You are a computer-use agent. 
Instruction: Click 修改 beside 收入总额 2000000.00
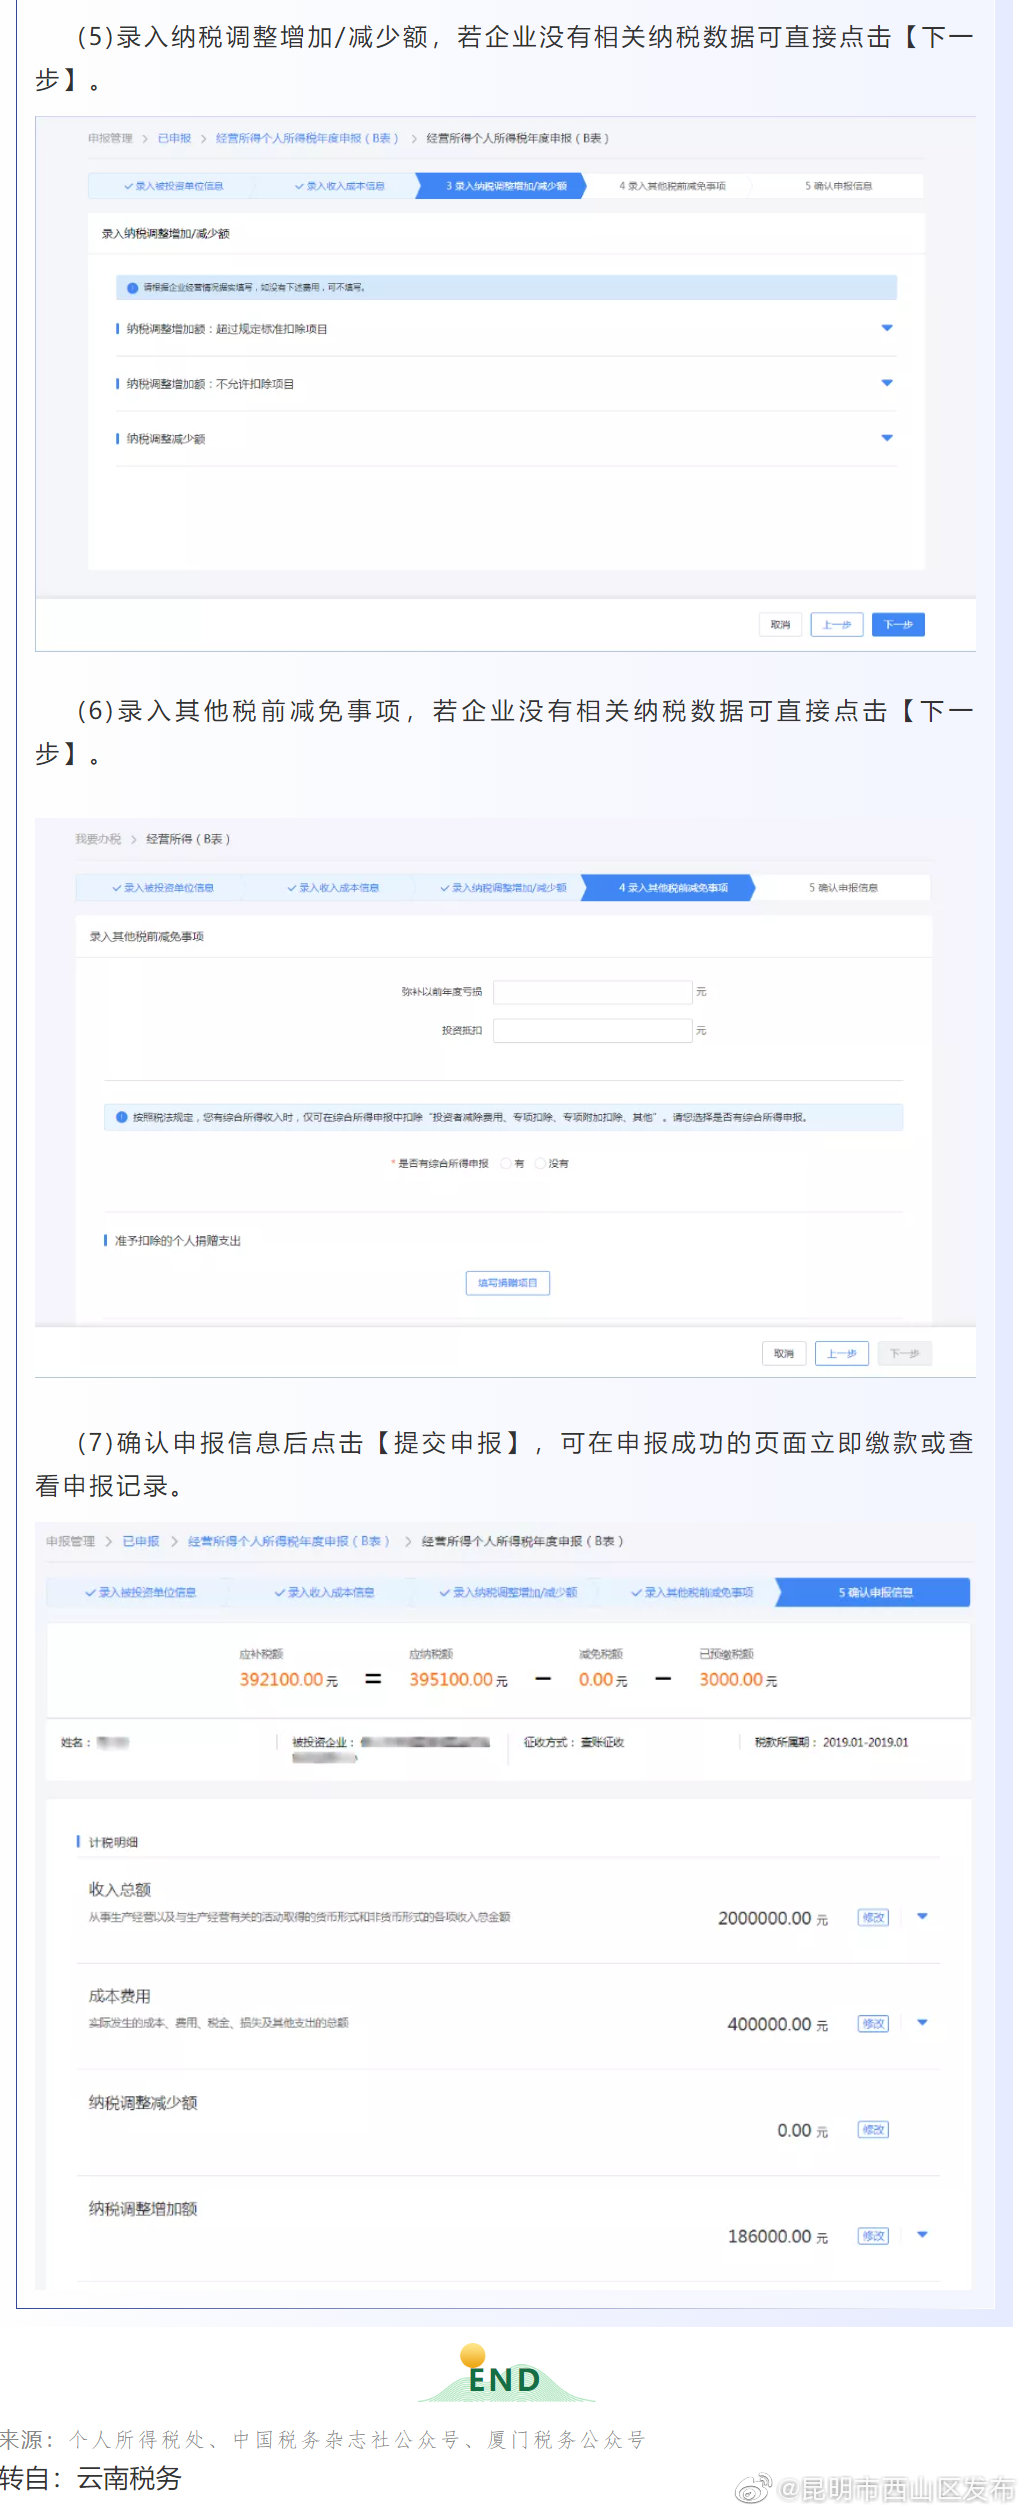(874, 1918)
